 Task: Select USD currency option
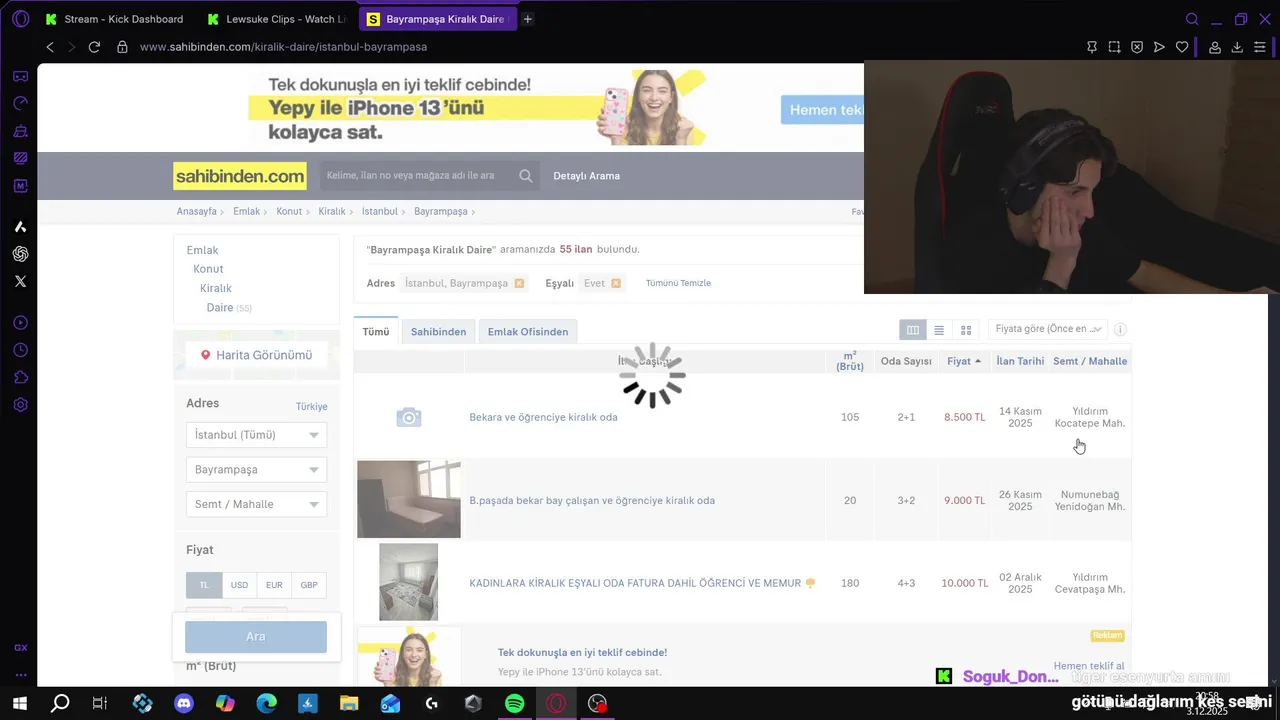coord(239,585)
